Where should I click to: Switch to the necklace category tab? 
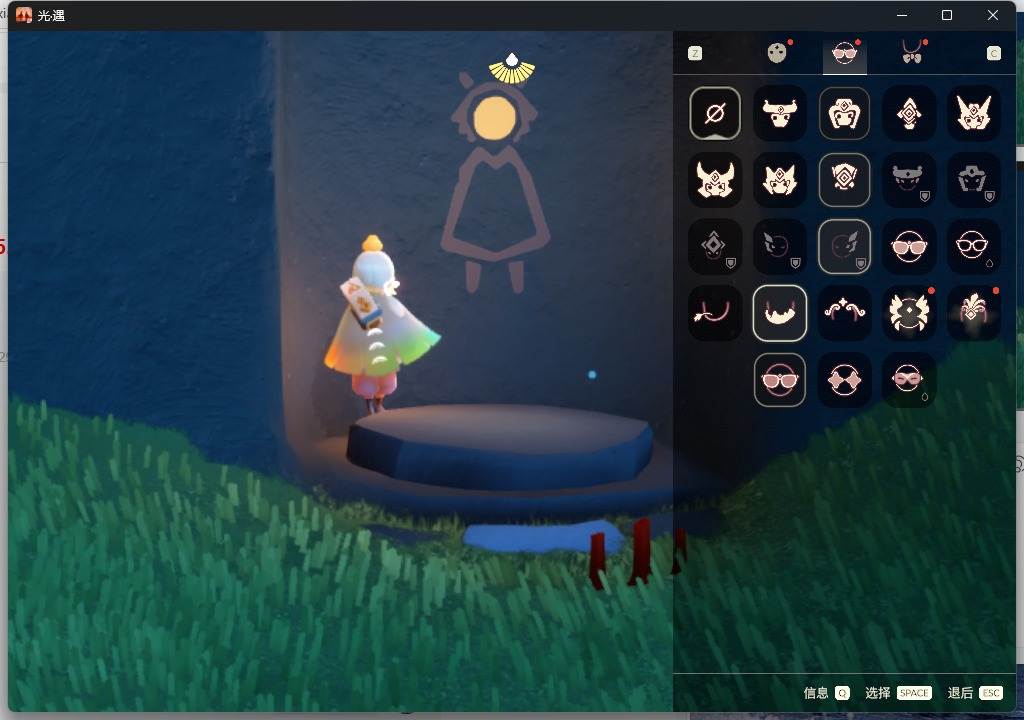(x=912, y=52)
